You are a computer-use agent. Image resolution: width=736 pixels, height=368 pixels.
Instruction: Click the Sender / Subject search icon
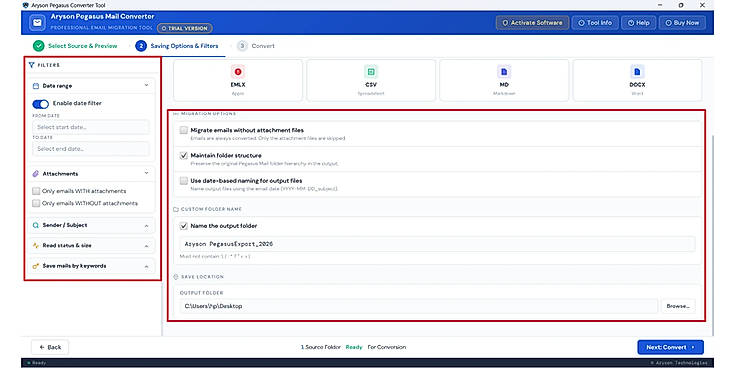tap(35, 225)
